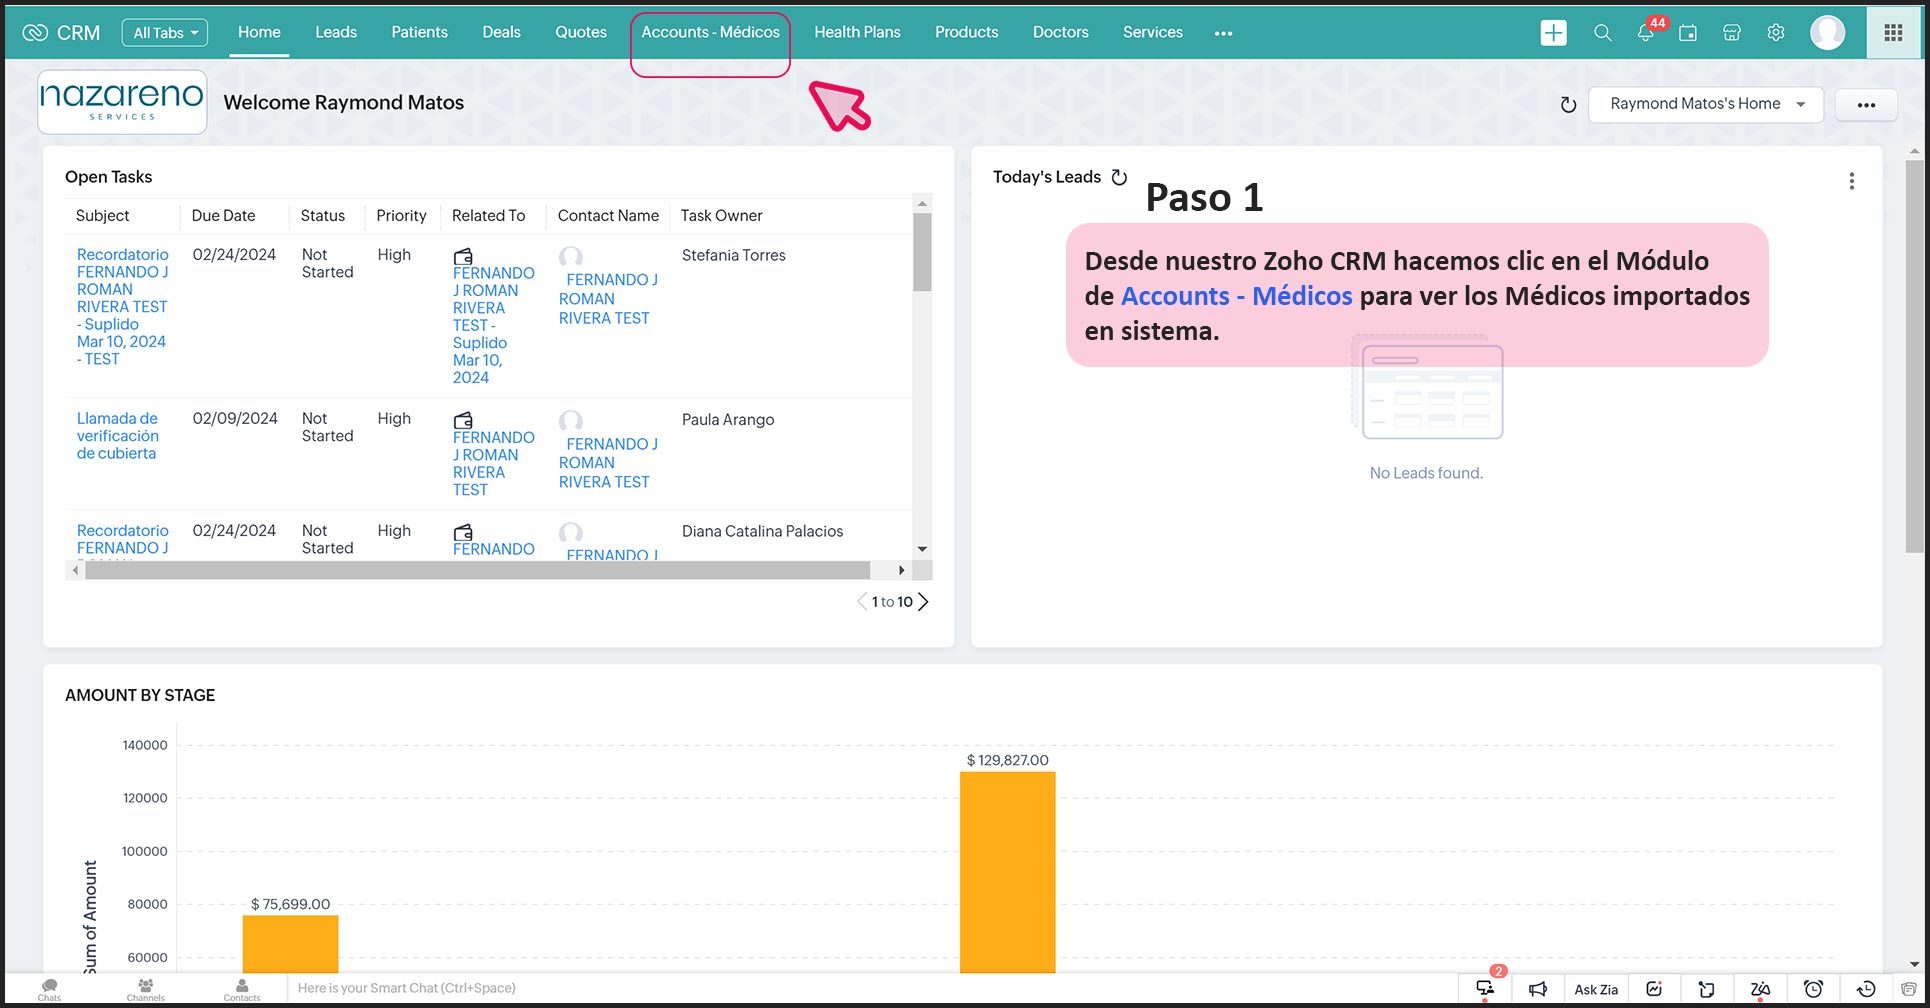Image resolution: width=1930 pixels, height=1008 pixels.
Task: Open notifications bell with 44 badge
Action: [1645, 33]
